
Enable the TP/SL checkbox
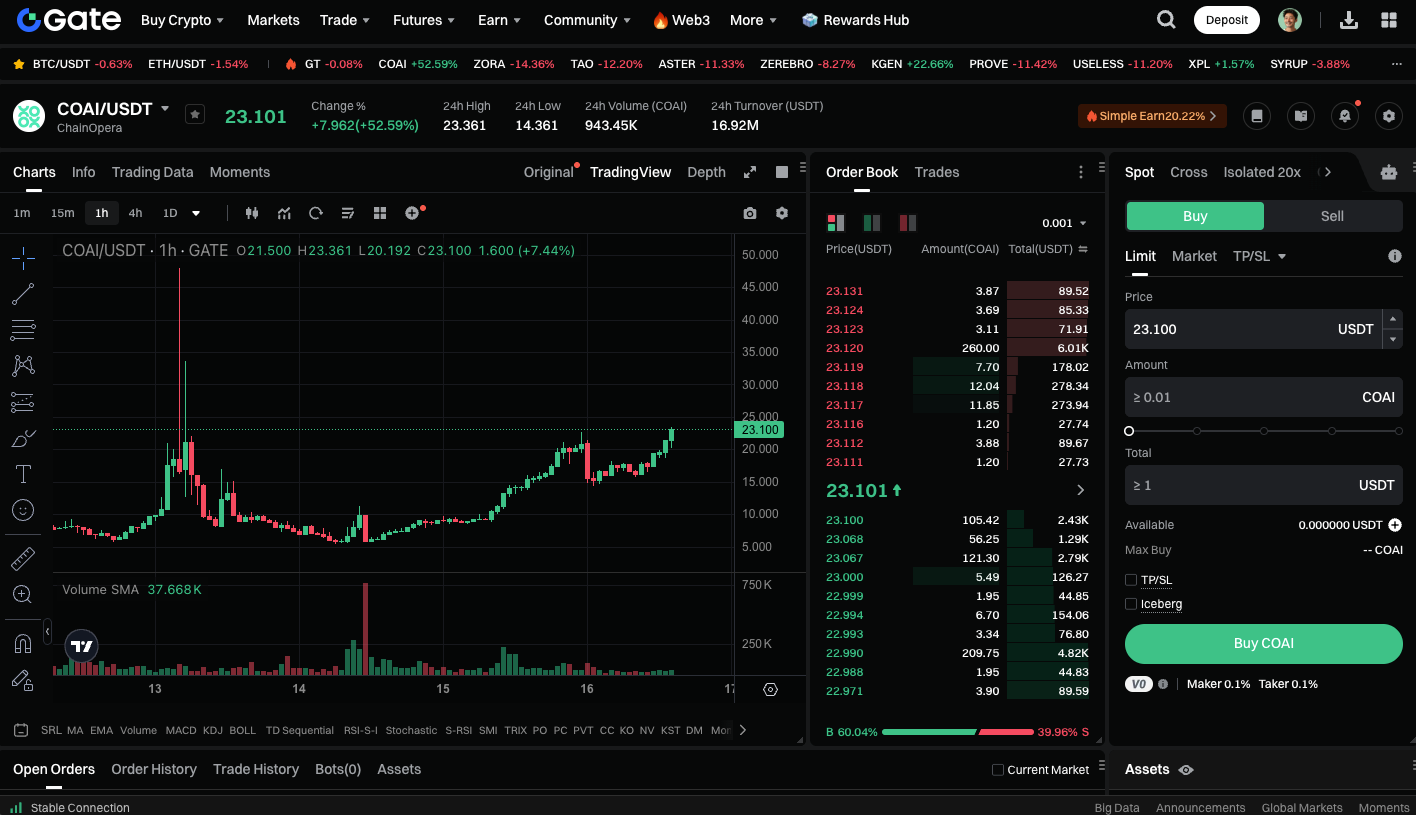(1131, 580)
